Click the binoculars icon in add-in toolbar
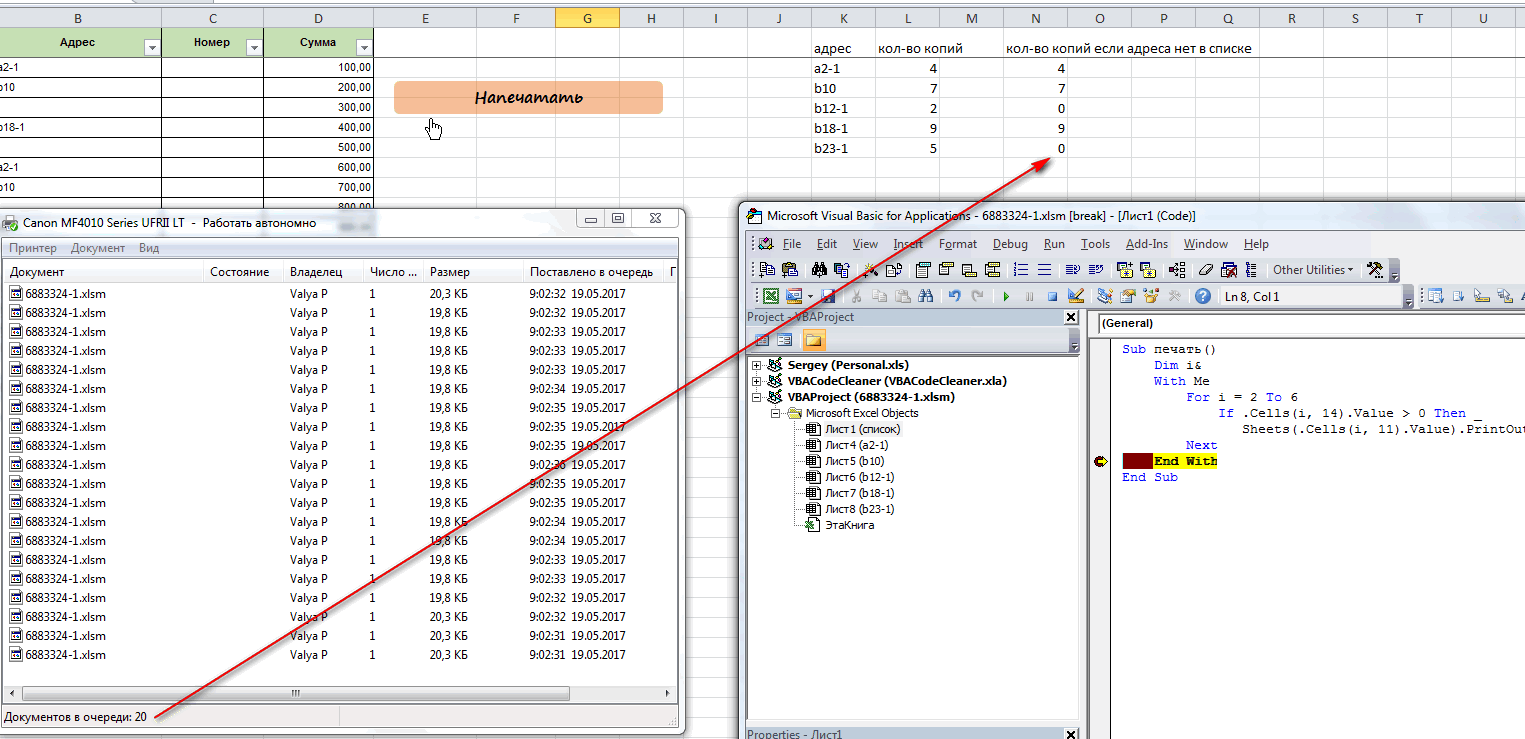1525x739 pixels. pyautogui.click(x=819, y=270)
